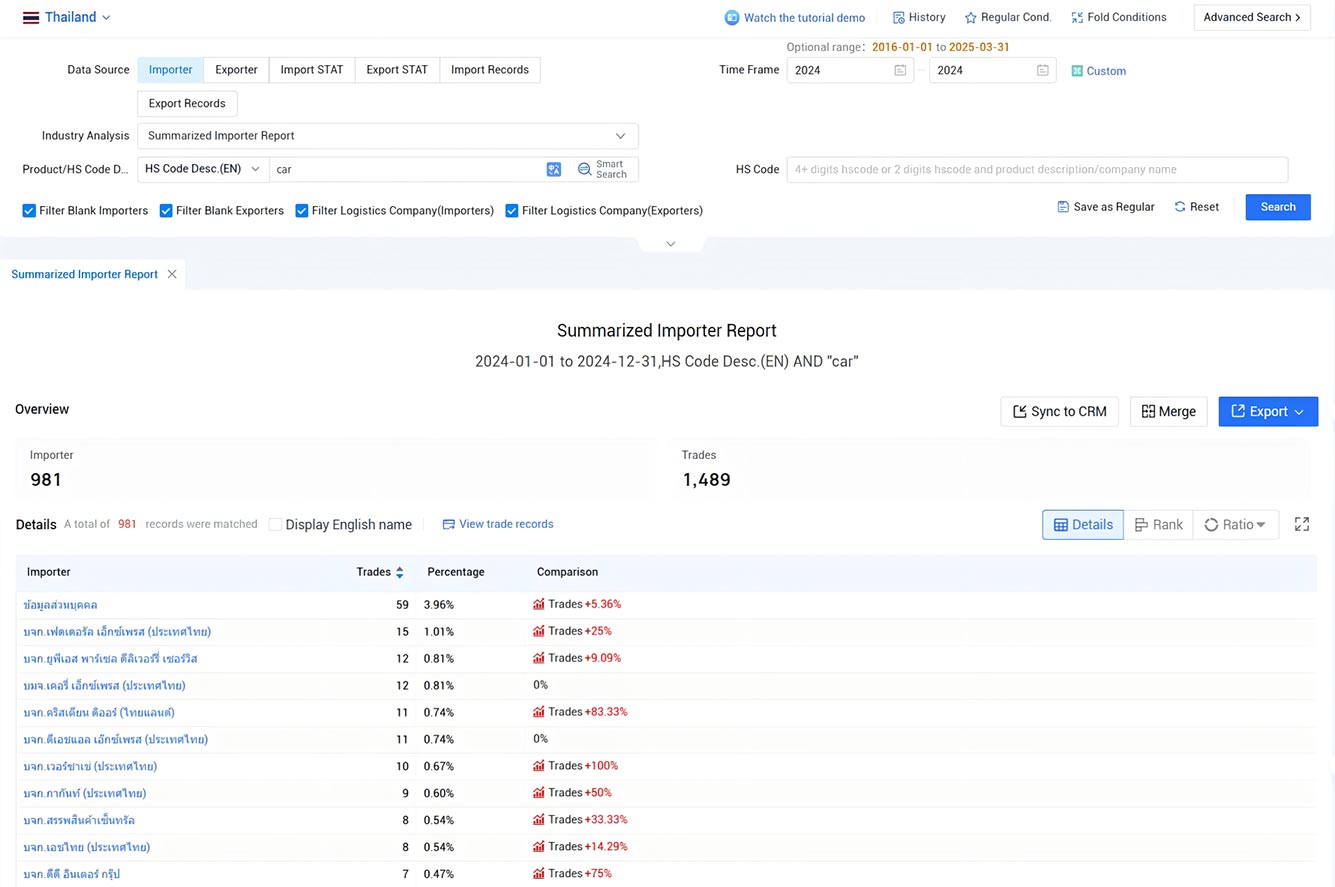Toggle Filter Logistics Company(Exporters) checkbox
This screenshot has height=887, width=1335.
[x=512, y=211]
